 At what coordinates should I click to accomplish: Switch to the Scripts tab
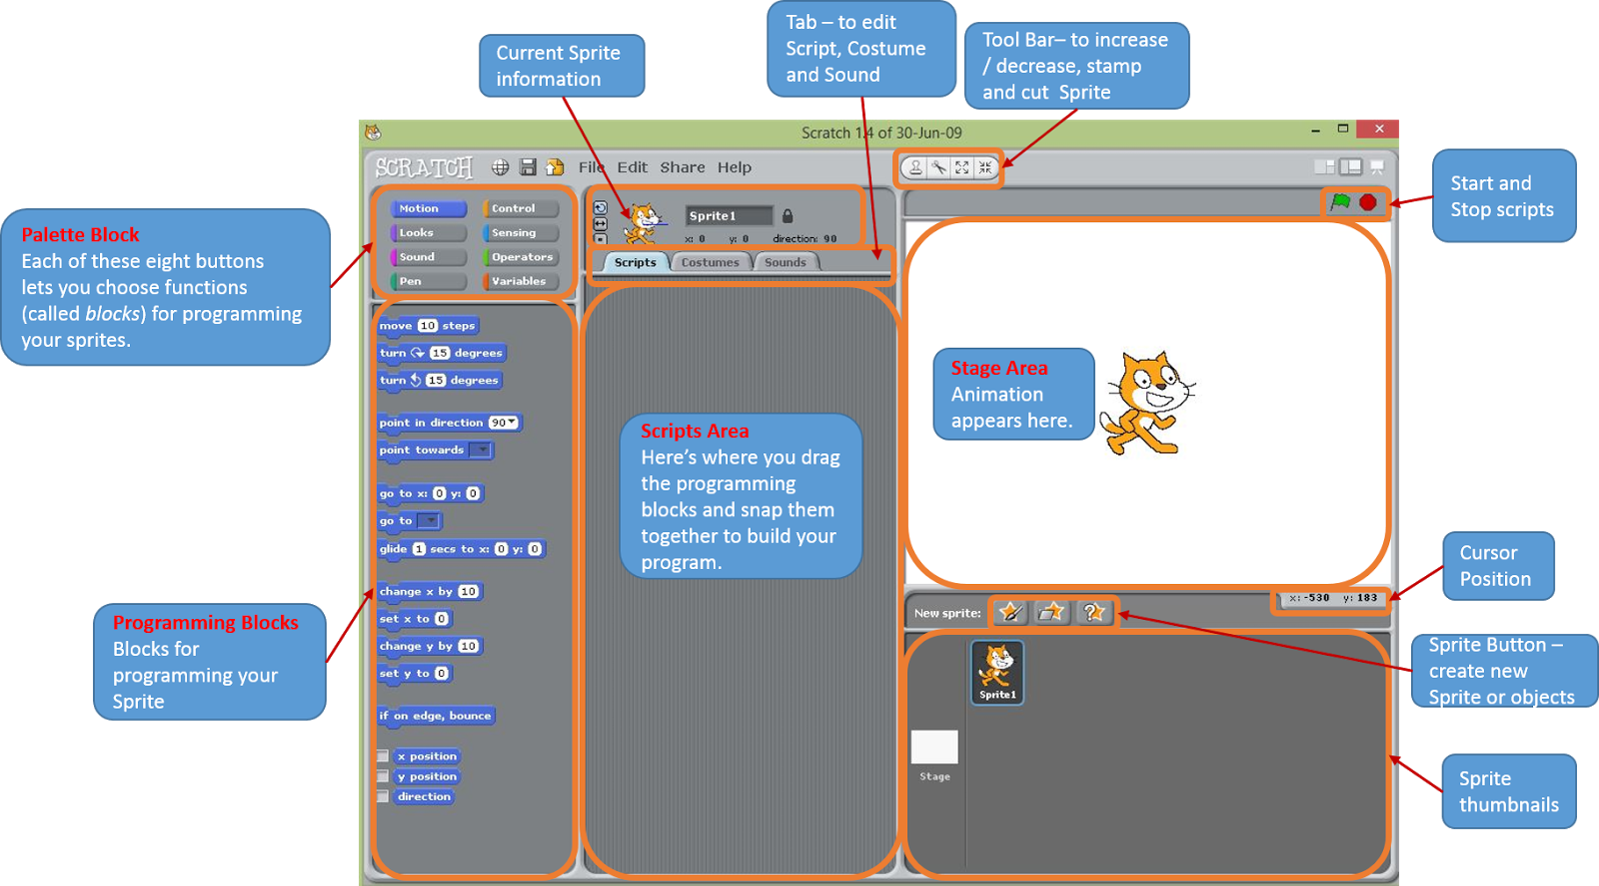click(x=635, y=262)
